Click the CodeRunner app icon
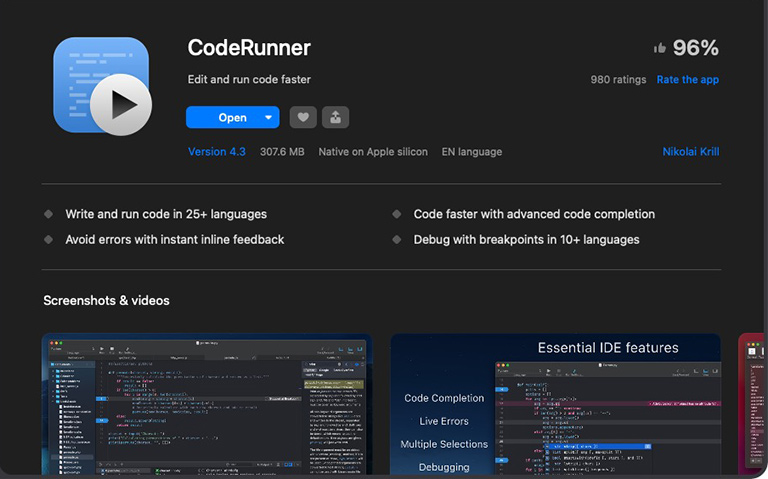The width and height of the screenshot is (768, 479). click(x=101, y=86)
